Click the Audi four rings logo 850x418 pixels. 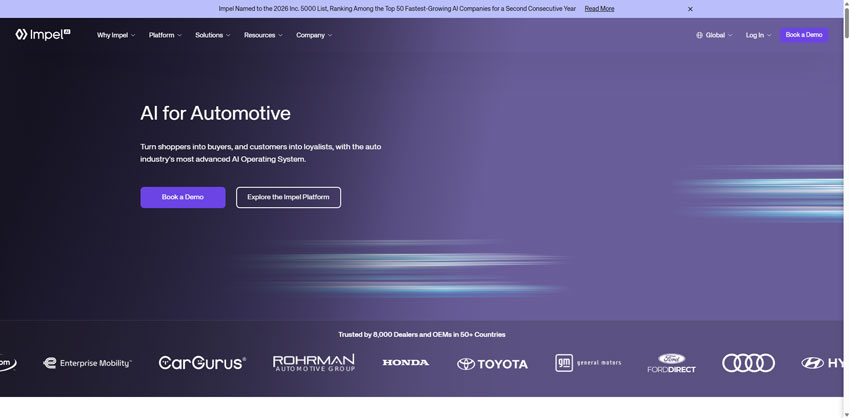(748, 363)
